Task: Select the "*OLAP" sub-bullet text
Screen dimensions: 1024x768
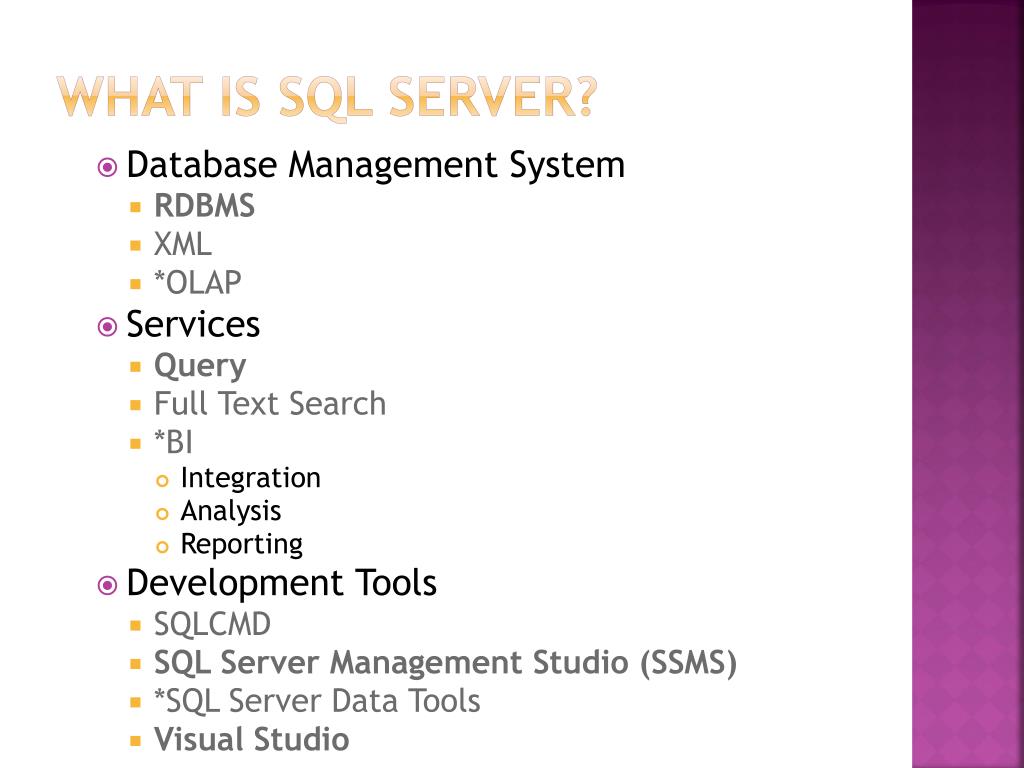Action: pyautogui.click(x=198, y=283)
